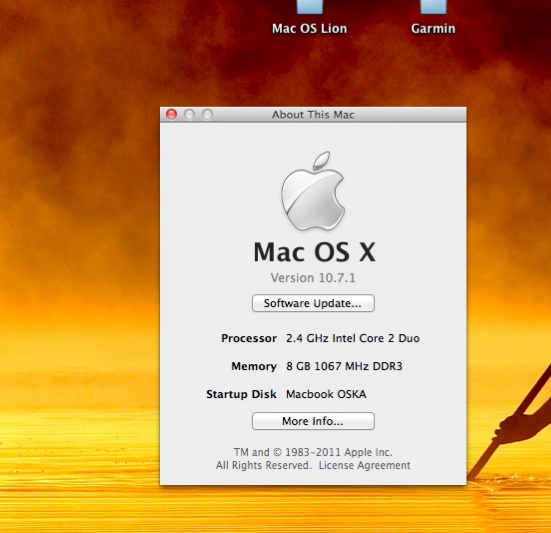
Task: Click the zoom button in title bar
Action: (x=207, y=114)
